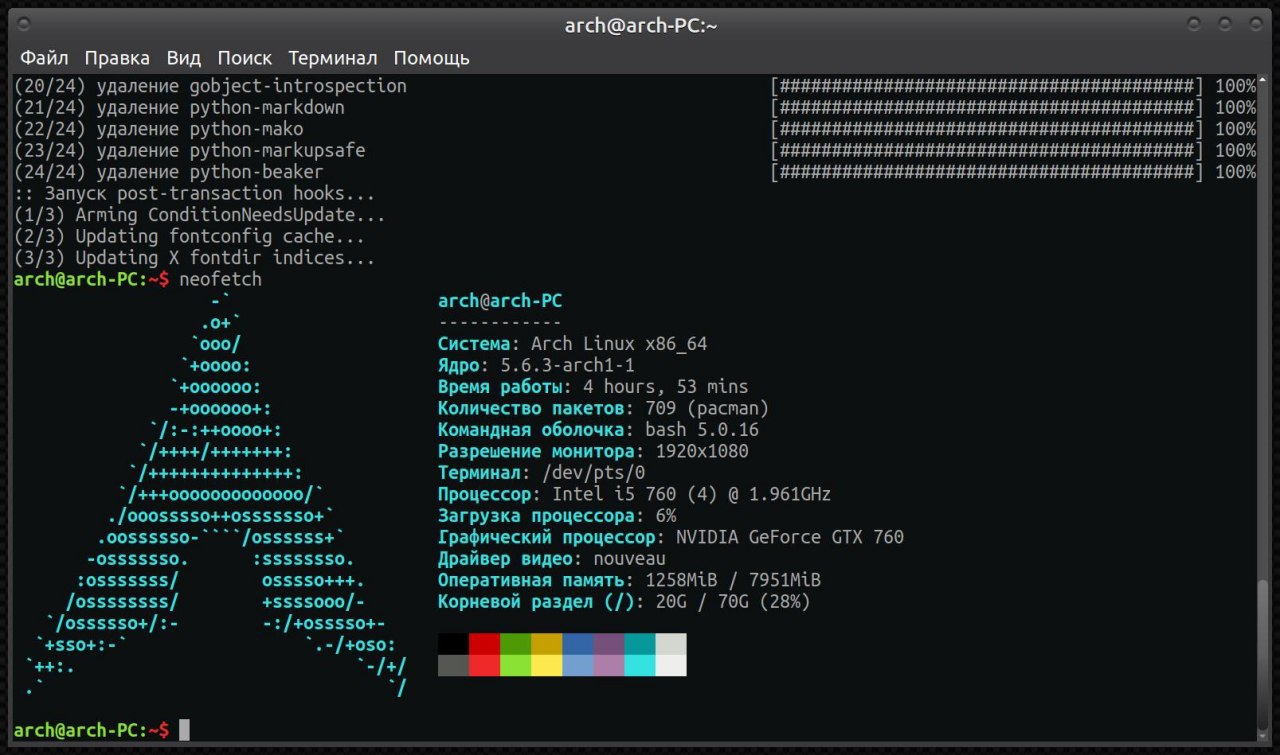Image resolution: width=1280 pixels, height=755 pixels.
Task: Click 'Драйвер видео: nouveau' line
Action: click(x=551, y=559)
